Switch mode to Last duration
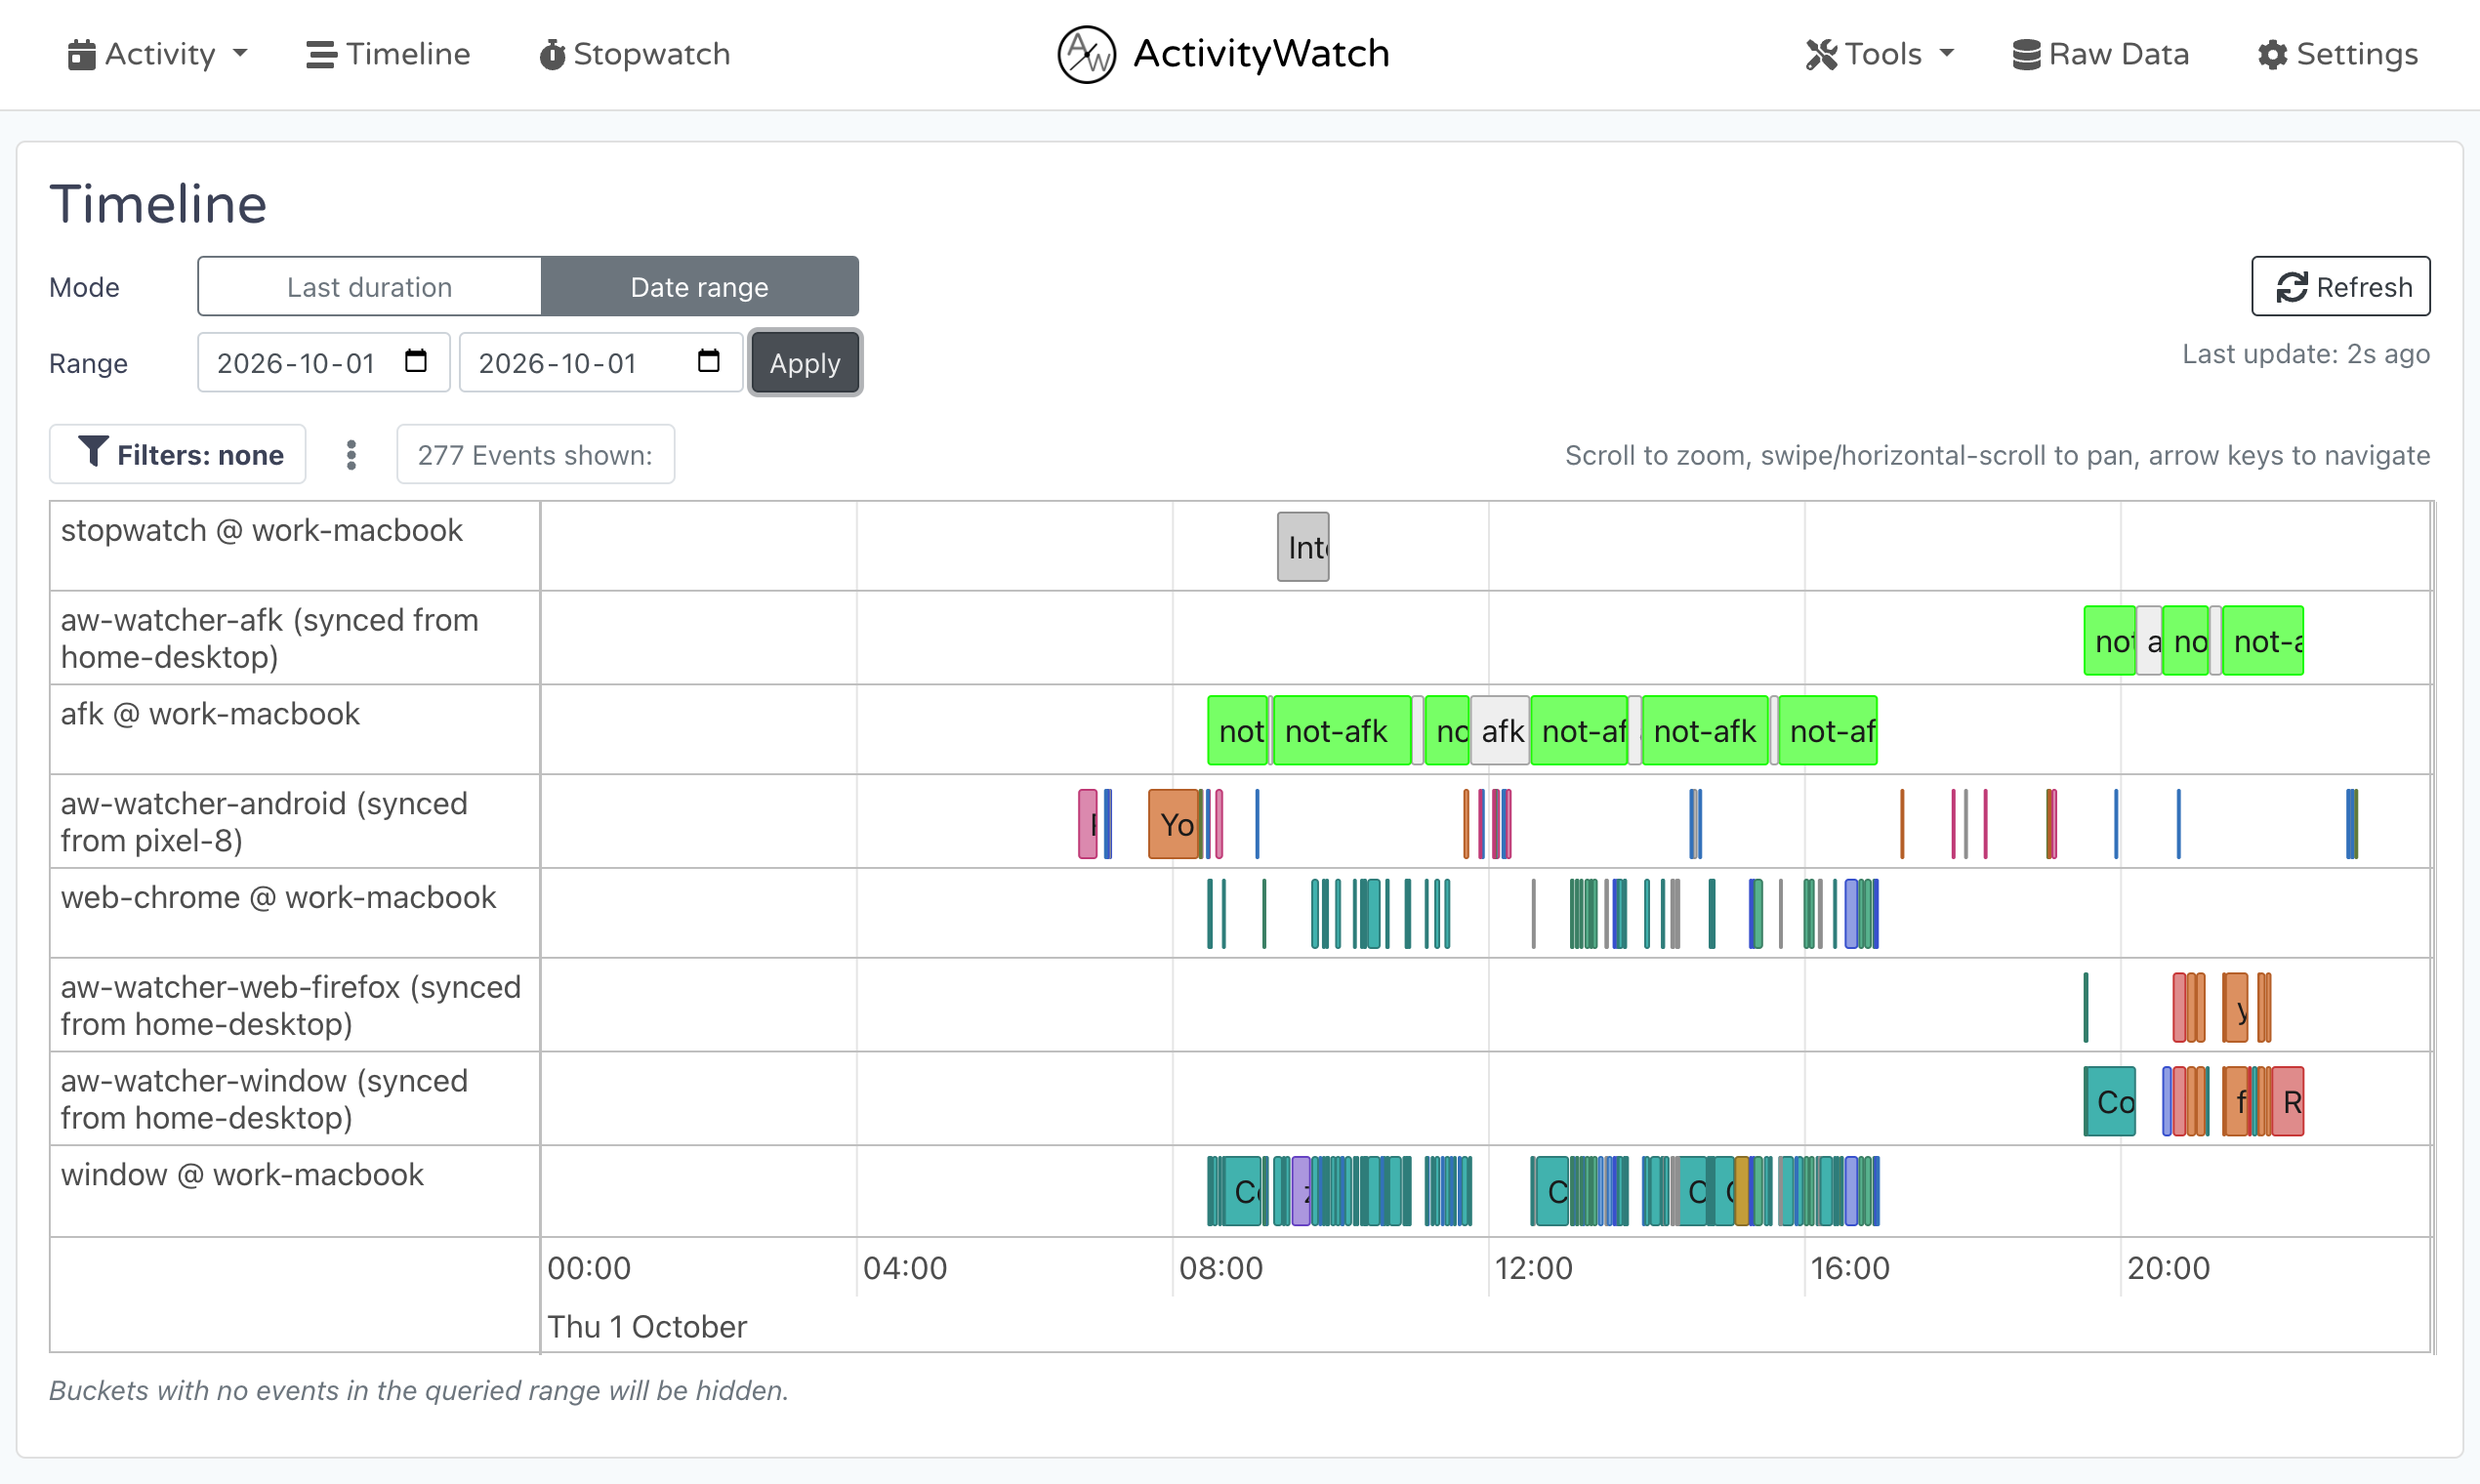The height and width of the screenshot is (1484, 2480). (369, 287)
